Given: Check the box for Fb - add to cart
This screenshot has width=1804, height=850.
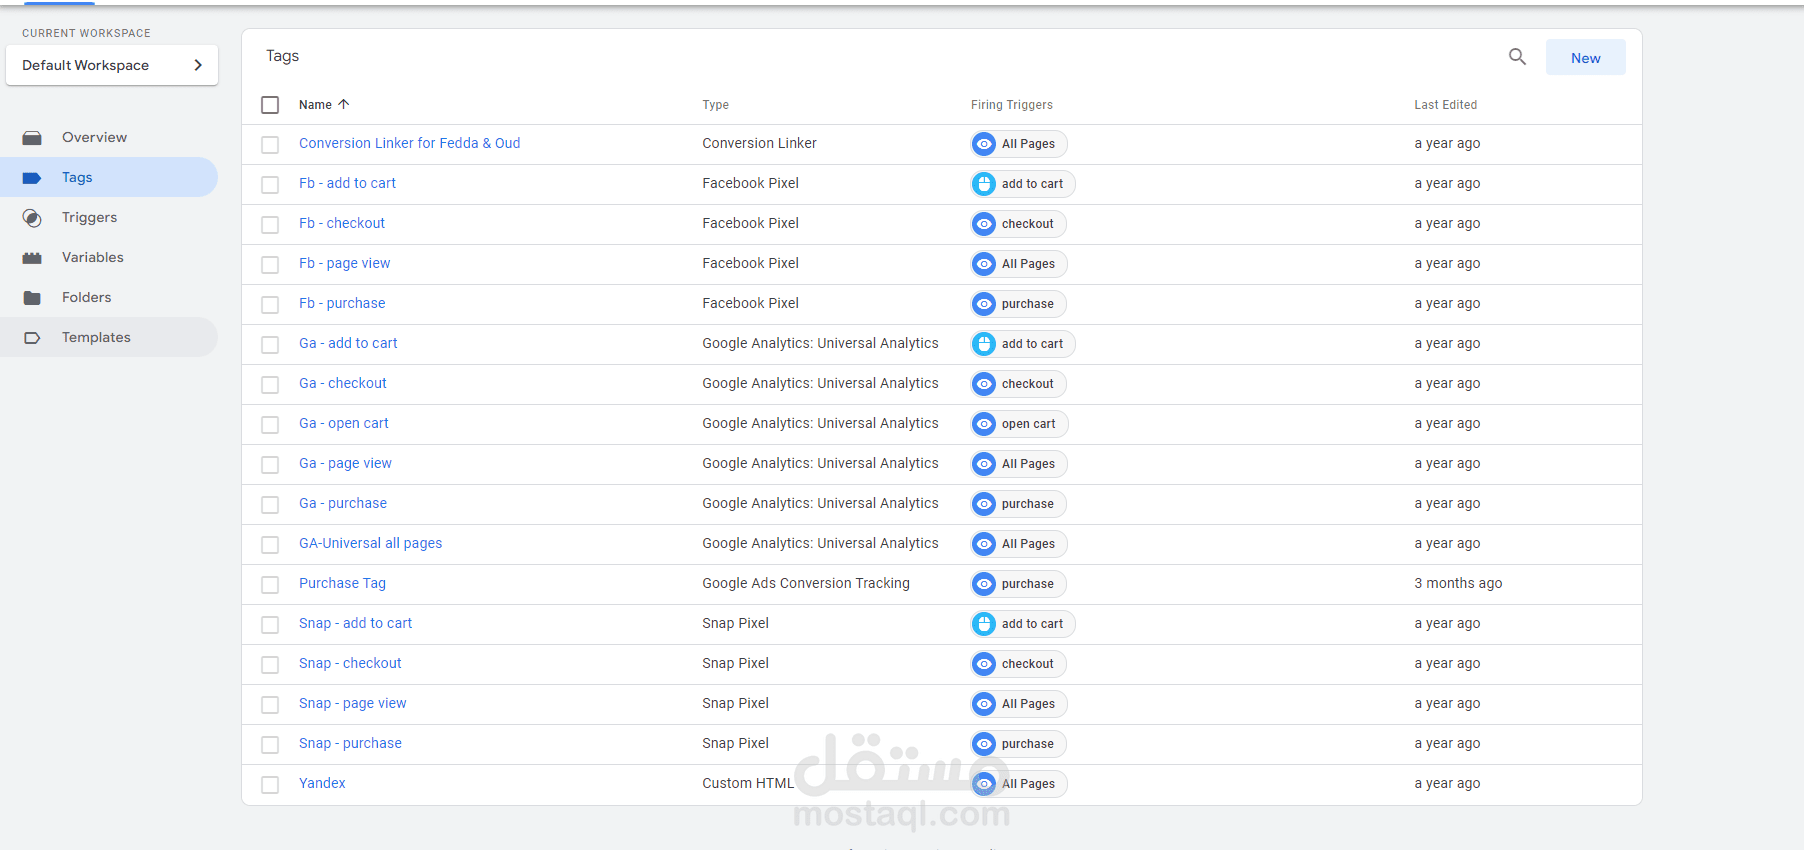Looking at the screenshot, I should [270, 185].
